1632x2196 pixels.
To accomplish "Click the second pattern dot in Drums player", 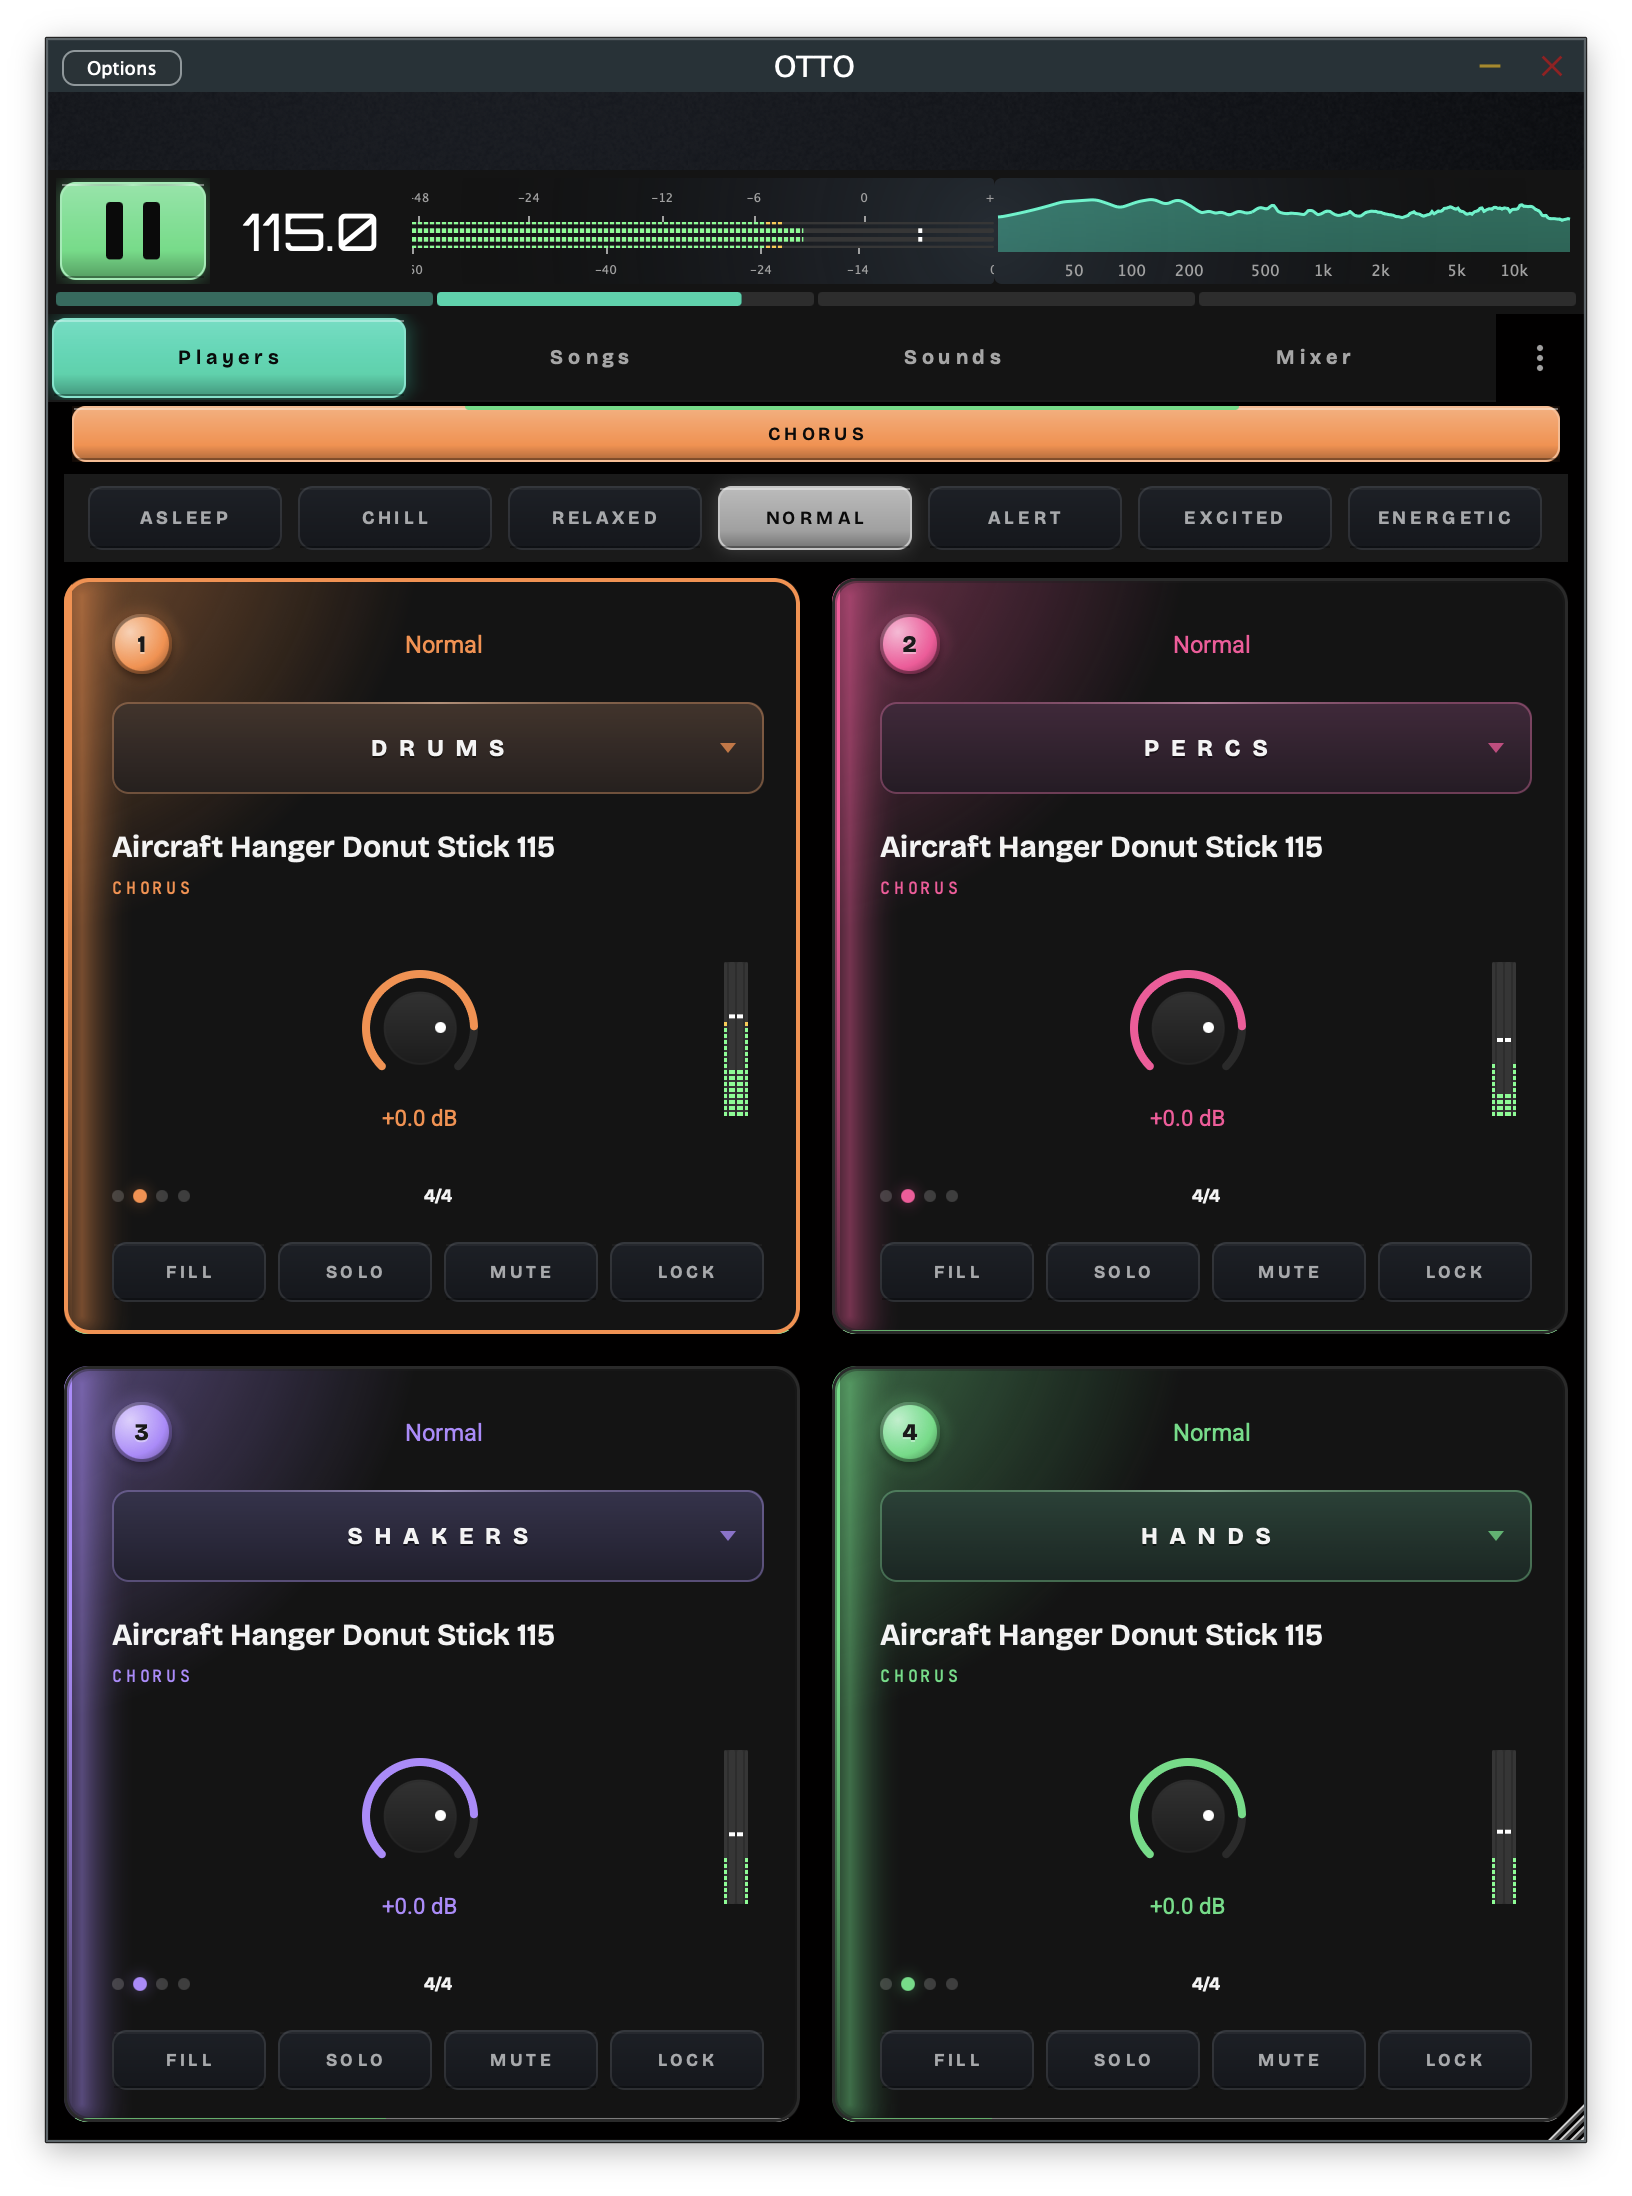I will (140, 1196).
